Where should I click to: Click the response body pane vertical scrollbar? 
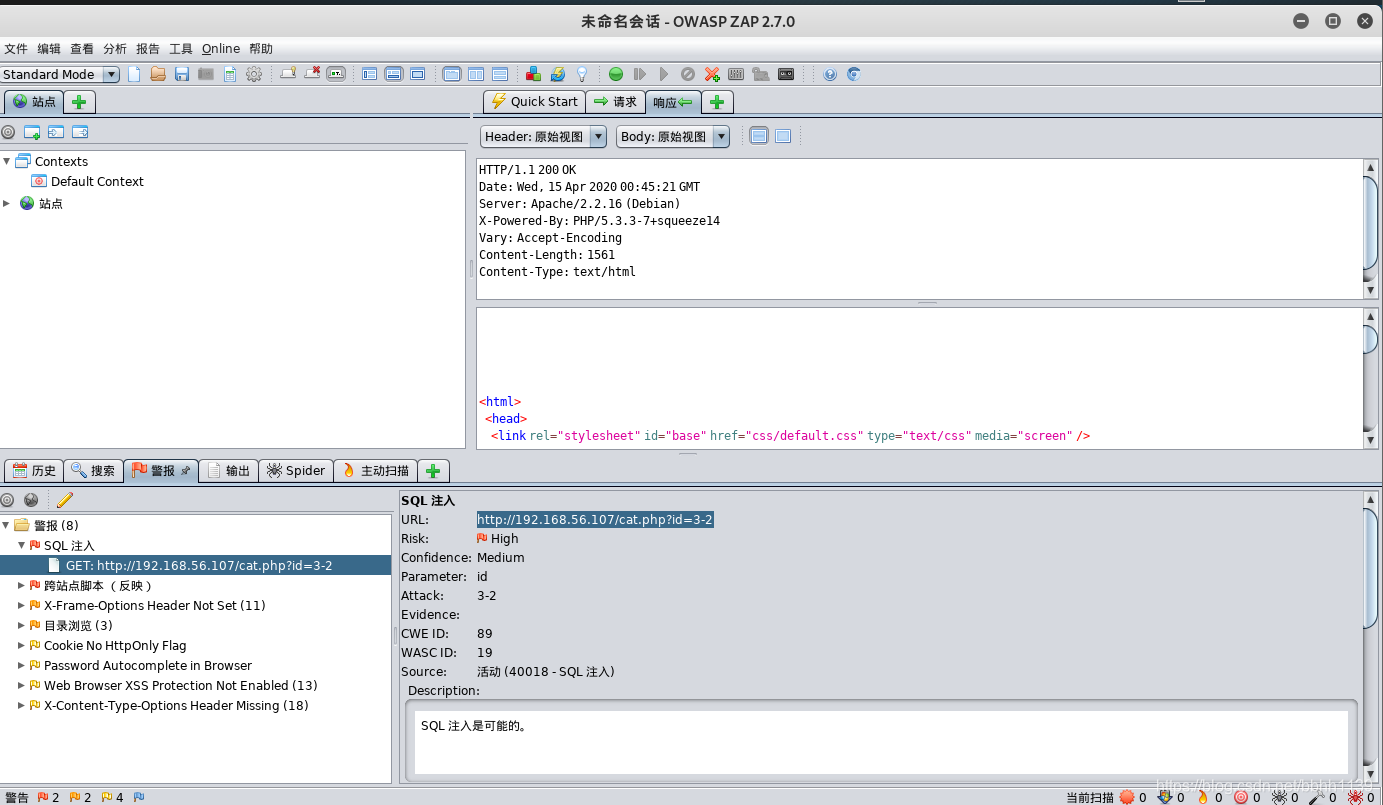point(1370,379)
